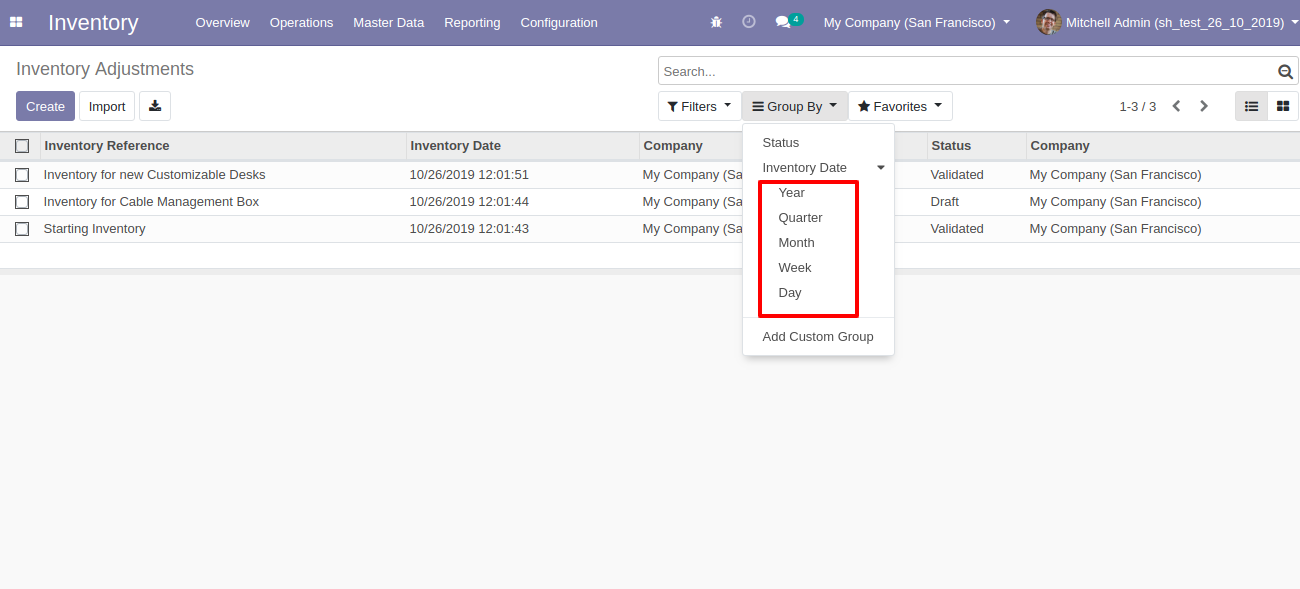This screenshot has width=1300, height=589.
Task: Check the Starting Inventory row checkbox
Action: (22, 229)
